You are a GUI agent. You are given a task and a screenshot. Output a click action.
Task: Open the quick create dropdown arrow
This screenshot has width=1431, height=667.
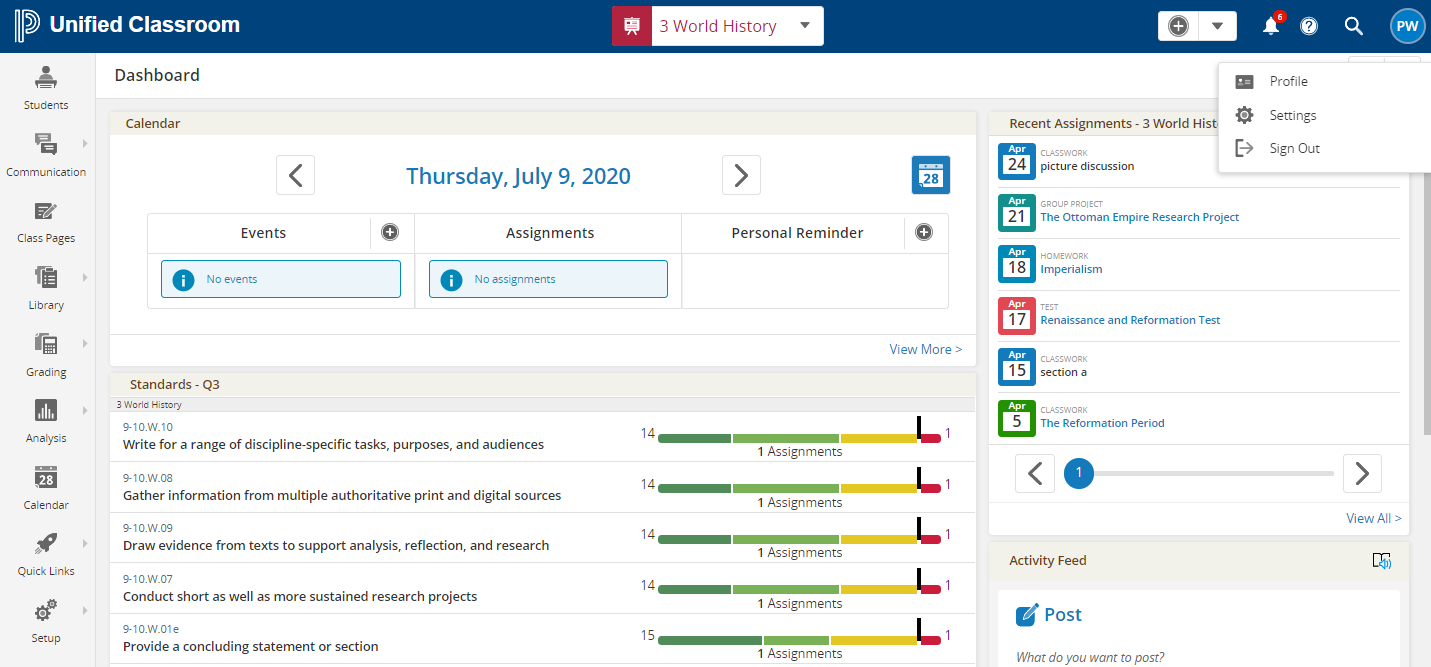[x=1217, y=25]
